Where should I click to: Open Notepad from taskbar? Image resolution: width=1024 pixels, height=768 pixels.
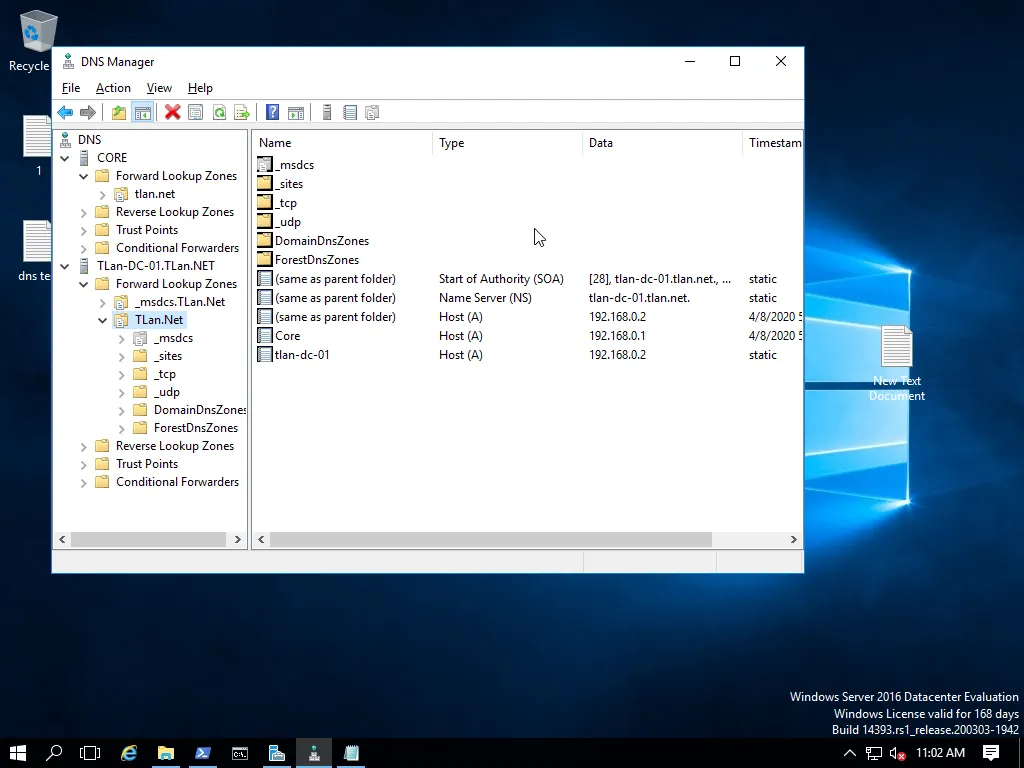click(351, 753)
